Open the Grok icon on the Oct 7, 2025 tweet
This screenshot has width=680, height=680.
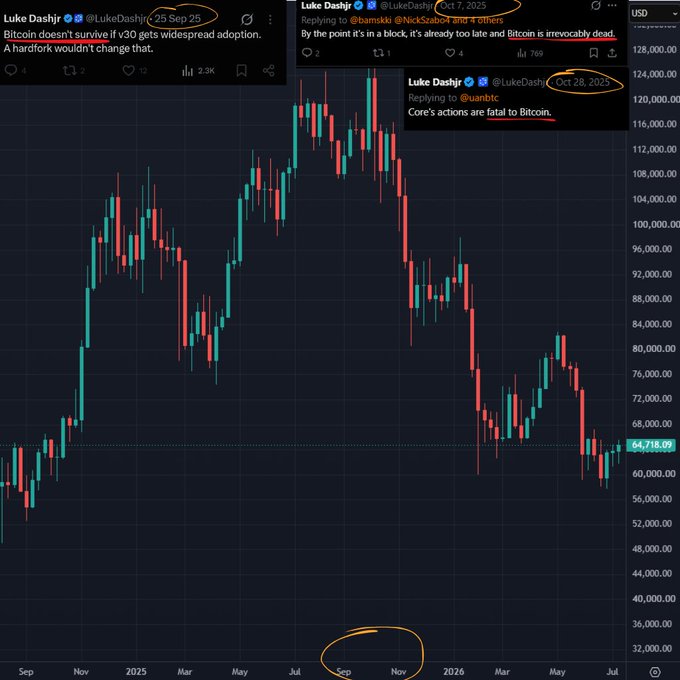tap(596, 5)
